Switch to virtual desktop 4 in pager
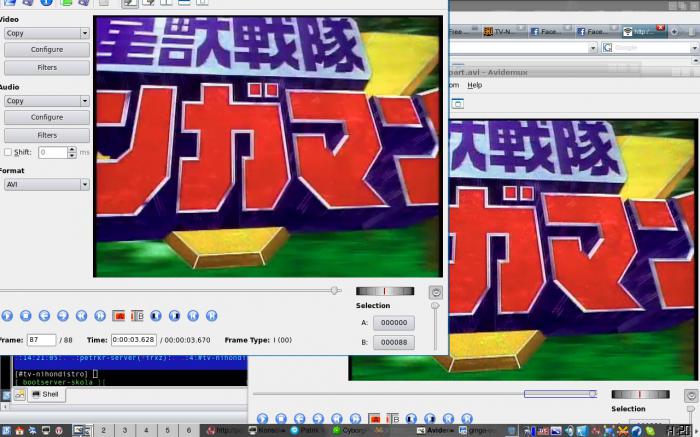 [146, 430]
